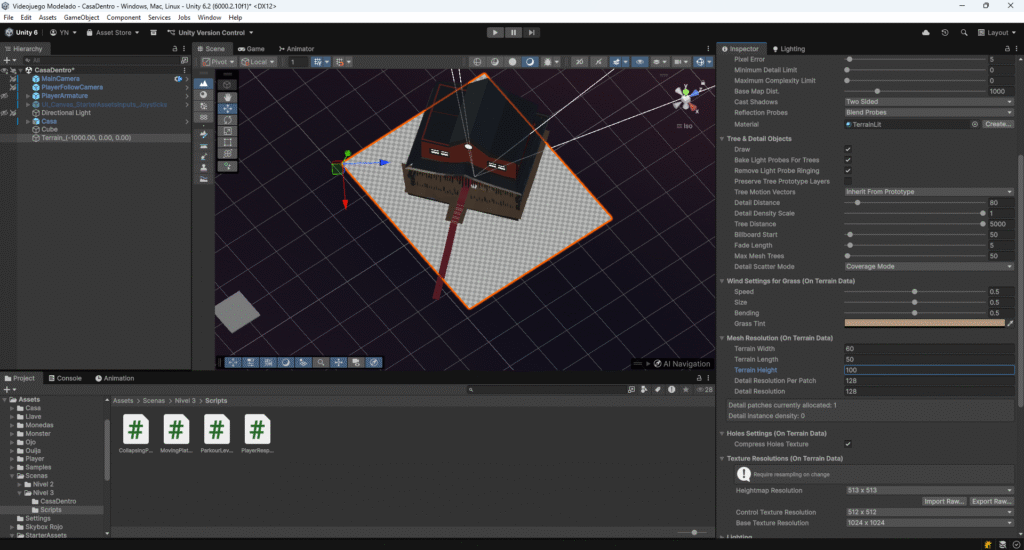Viewport: 1024px width, 550px height.
Task: Open the undo history icon
Action: pyautogui.click(x=945, y=32)
